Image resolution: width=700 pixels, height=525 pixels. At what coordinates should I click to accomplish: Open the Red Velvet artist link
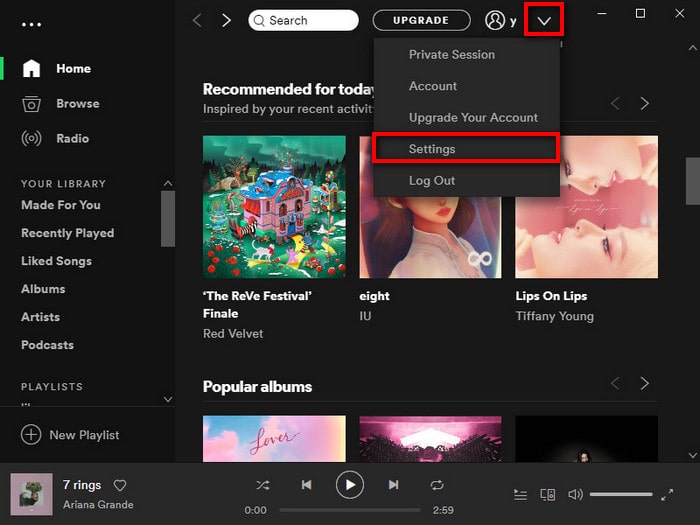pos(233,333)
